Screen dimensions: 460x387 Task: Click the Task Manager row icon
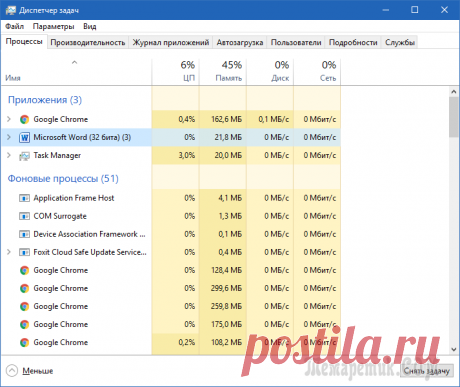pyautogui.click(x=24, y=156)
